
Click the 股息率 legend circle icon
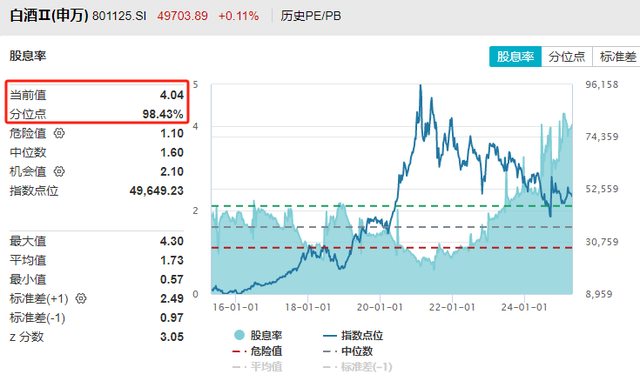pos(239,335)
